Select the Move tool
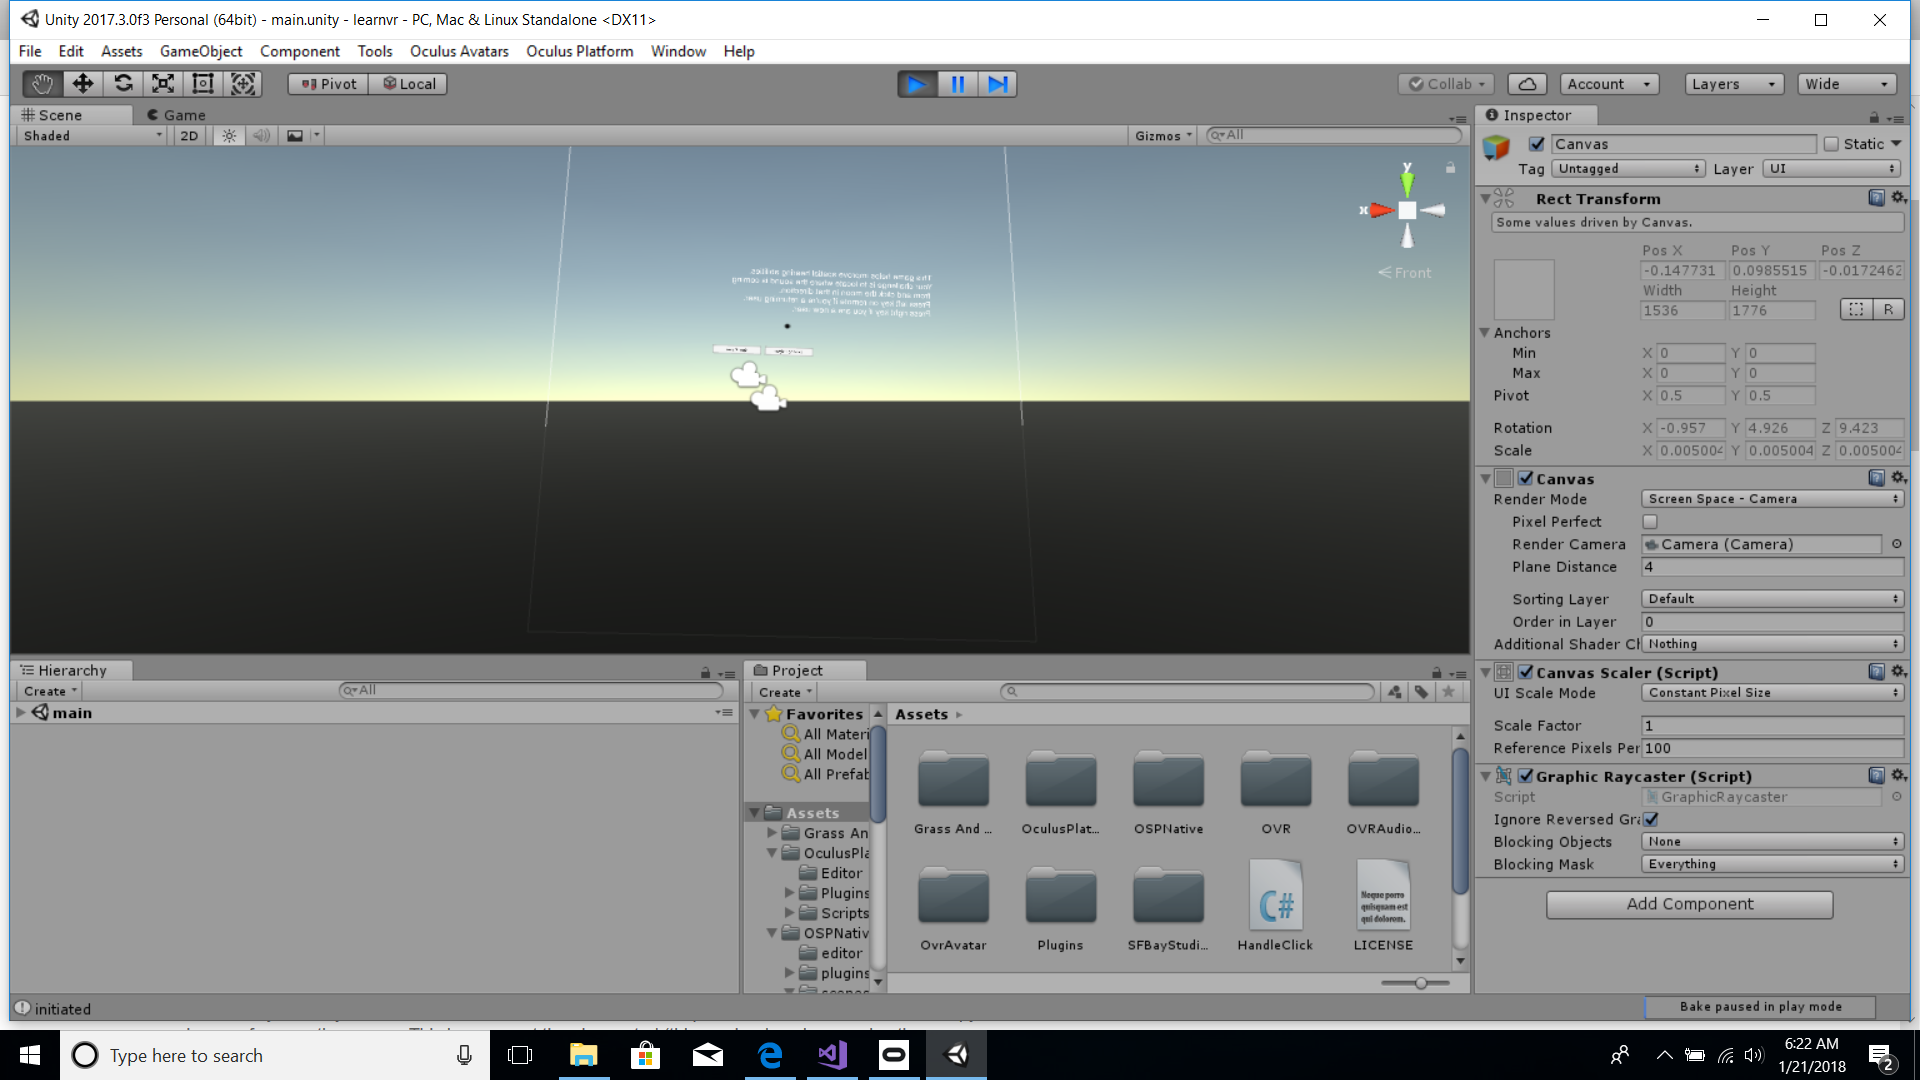 83,84
